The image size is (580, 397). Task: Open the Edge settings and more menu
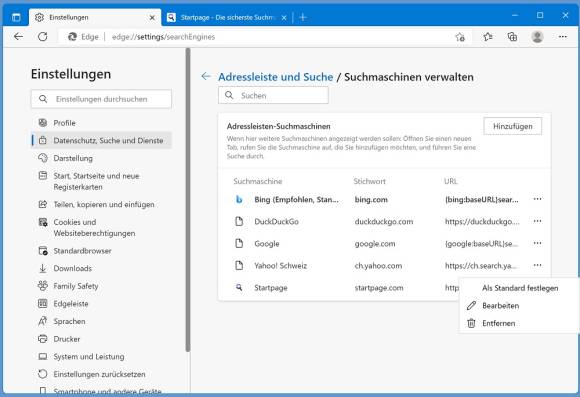coord(563,37)
